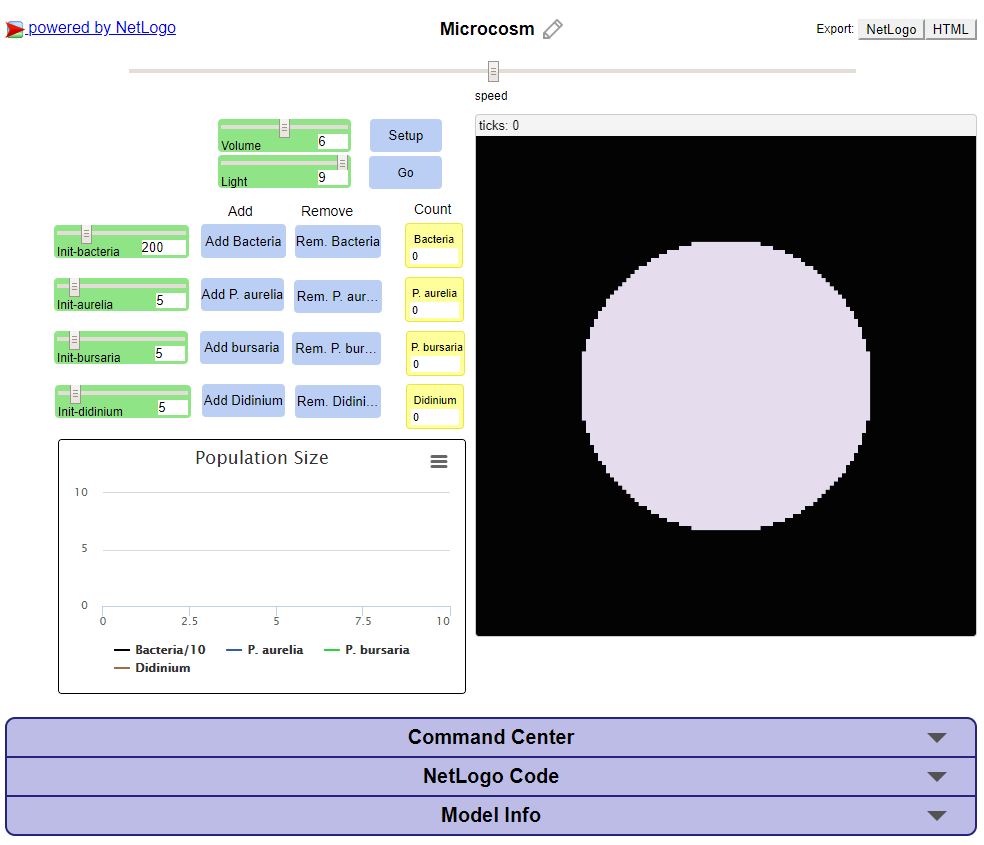
Task: Click the Init-bacteria value input field
Action: (163, 248)
